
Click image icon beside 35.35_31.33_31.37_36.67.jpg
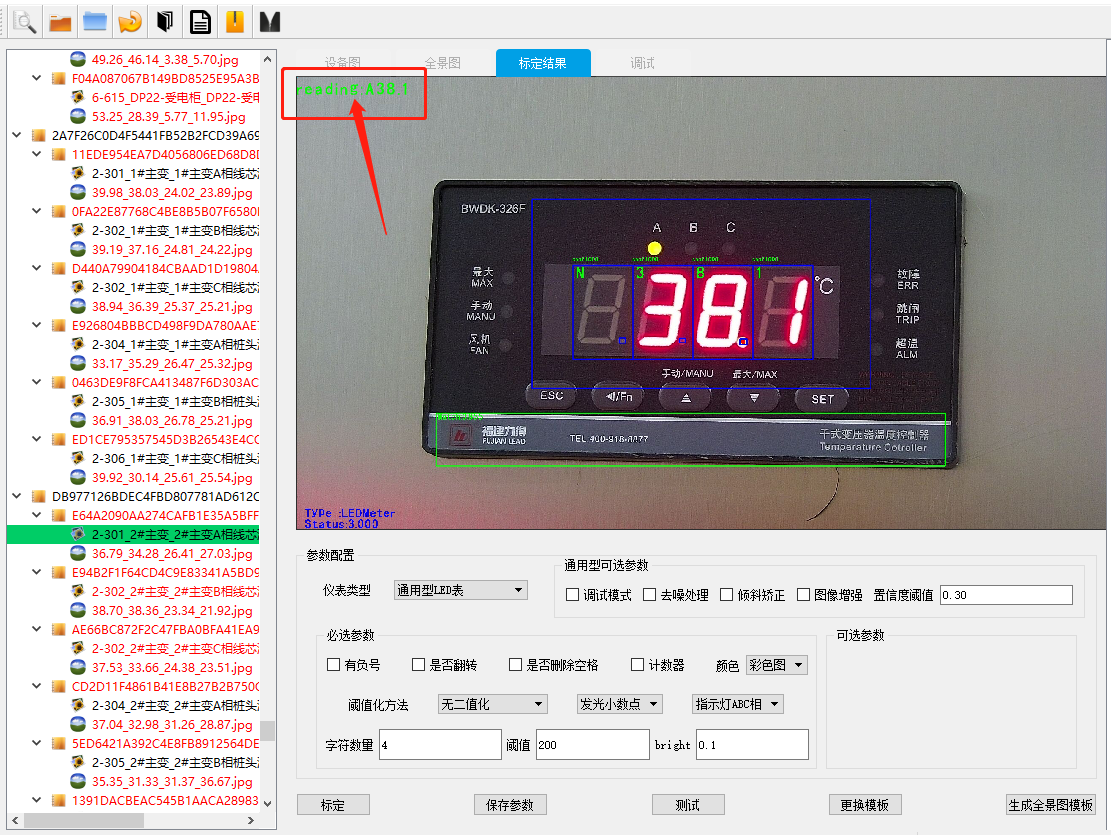[x=78, y=781]
